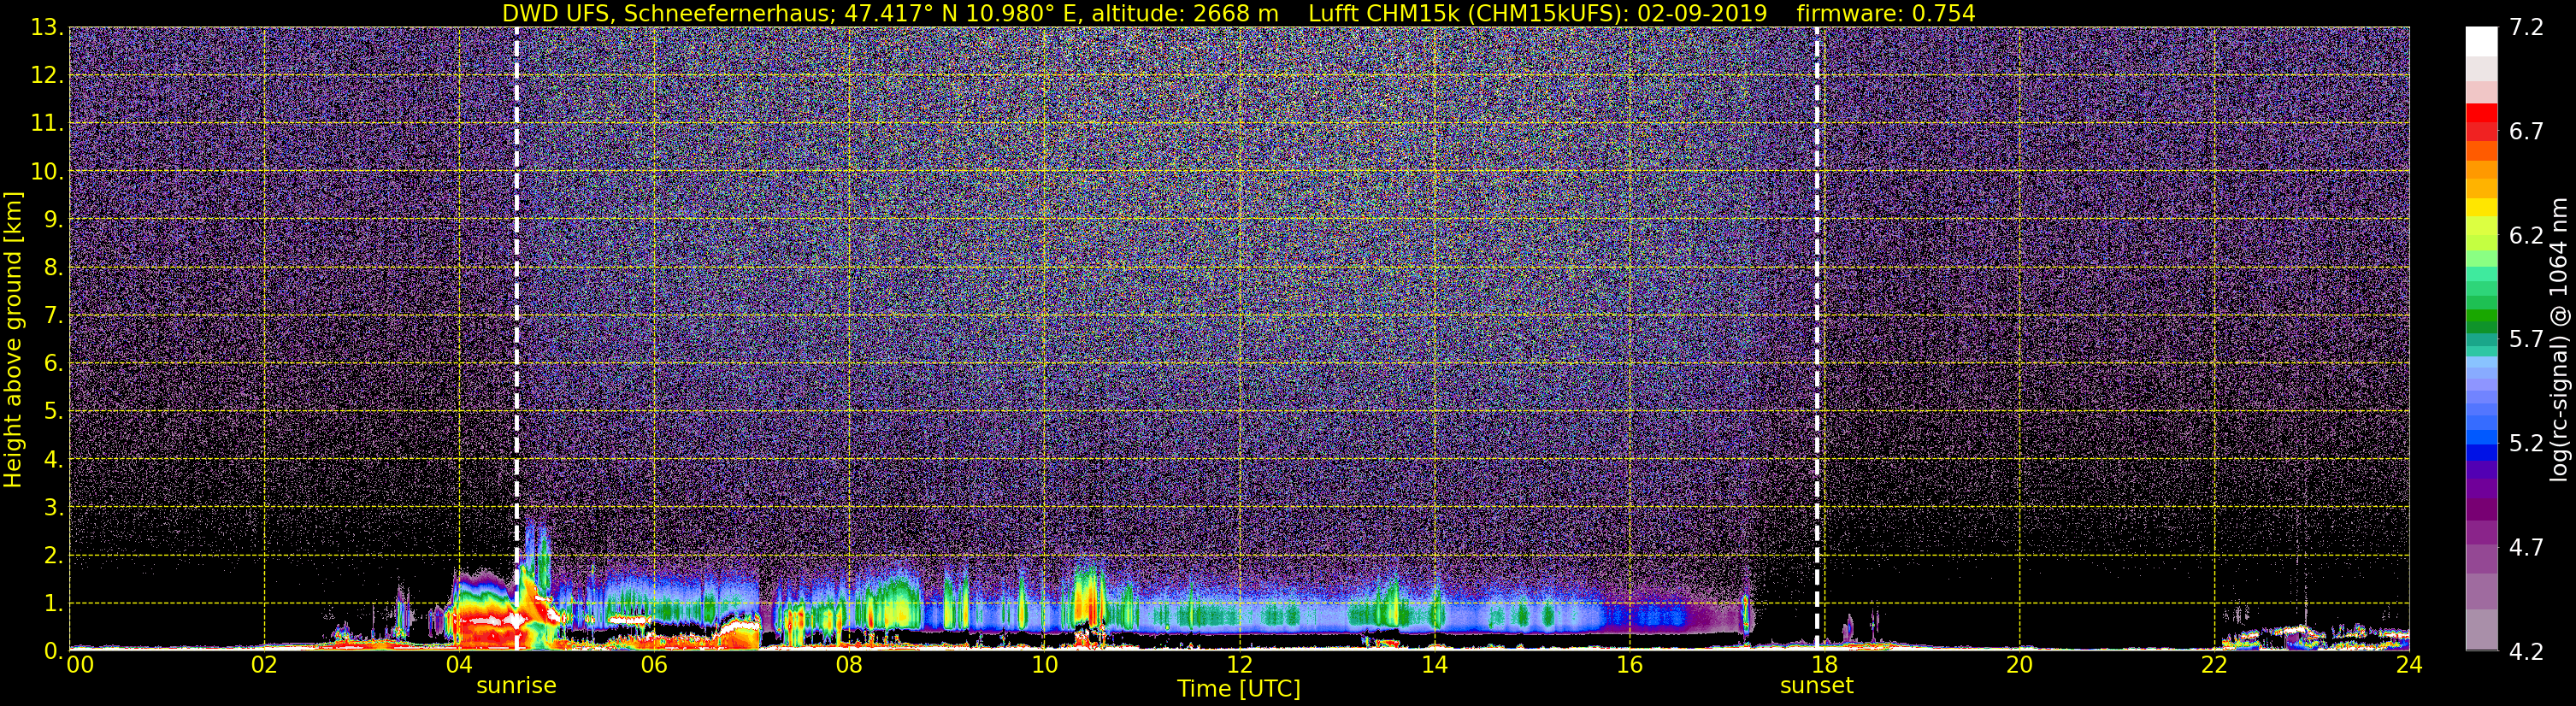Click the x-axis tick label '04'
2576x706 pixels.
pyautogui.click(x=459, y=666)
